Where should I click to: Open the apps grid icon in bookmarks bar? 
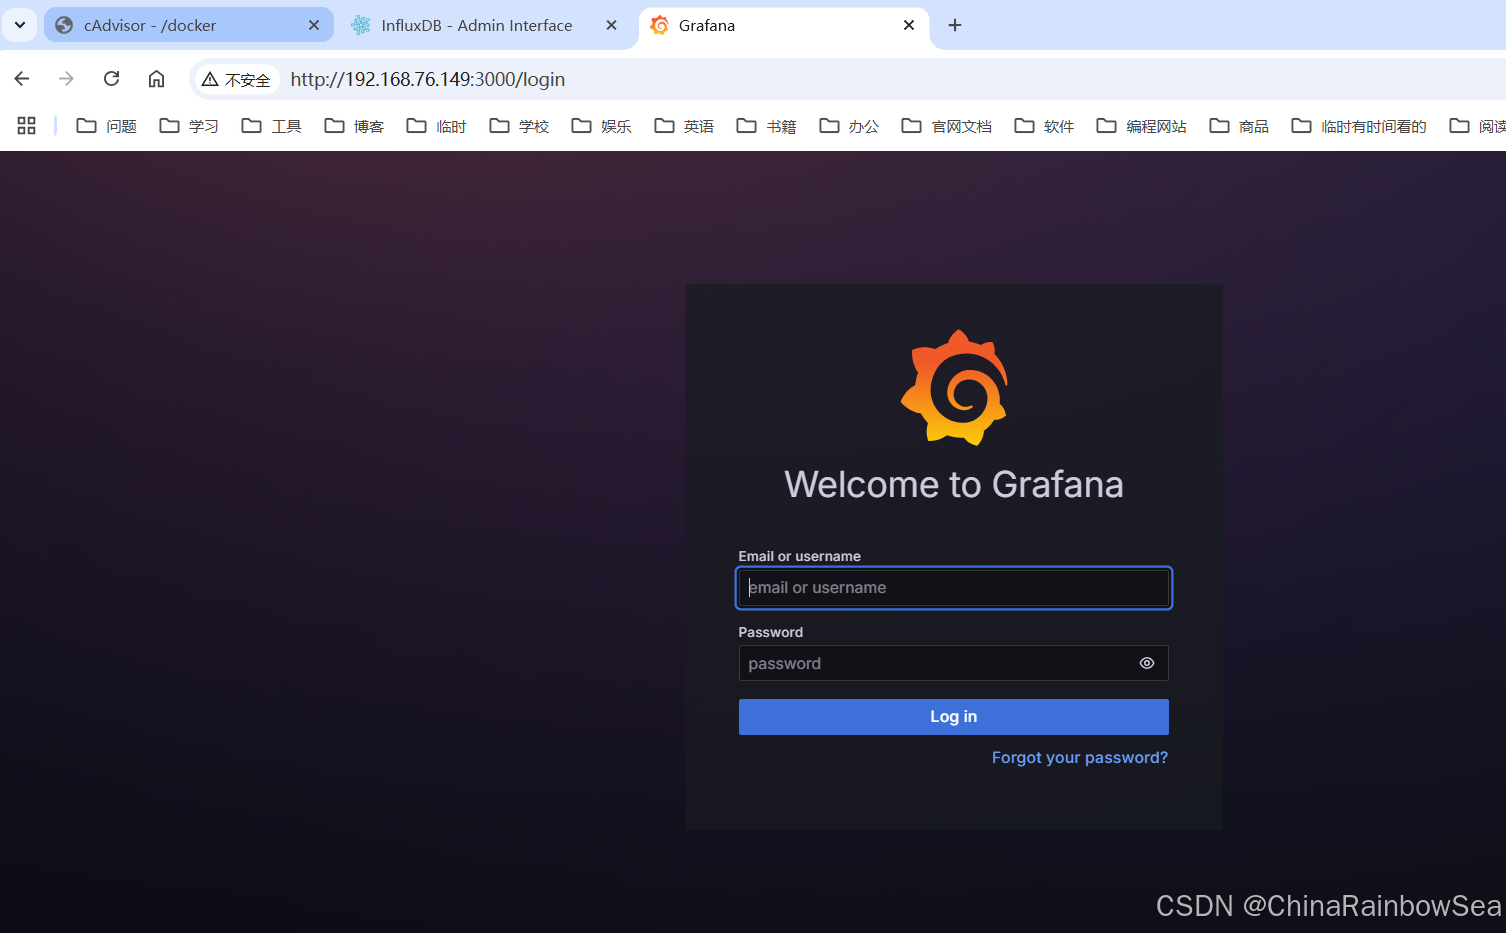click(x=27, y=126)
